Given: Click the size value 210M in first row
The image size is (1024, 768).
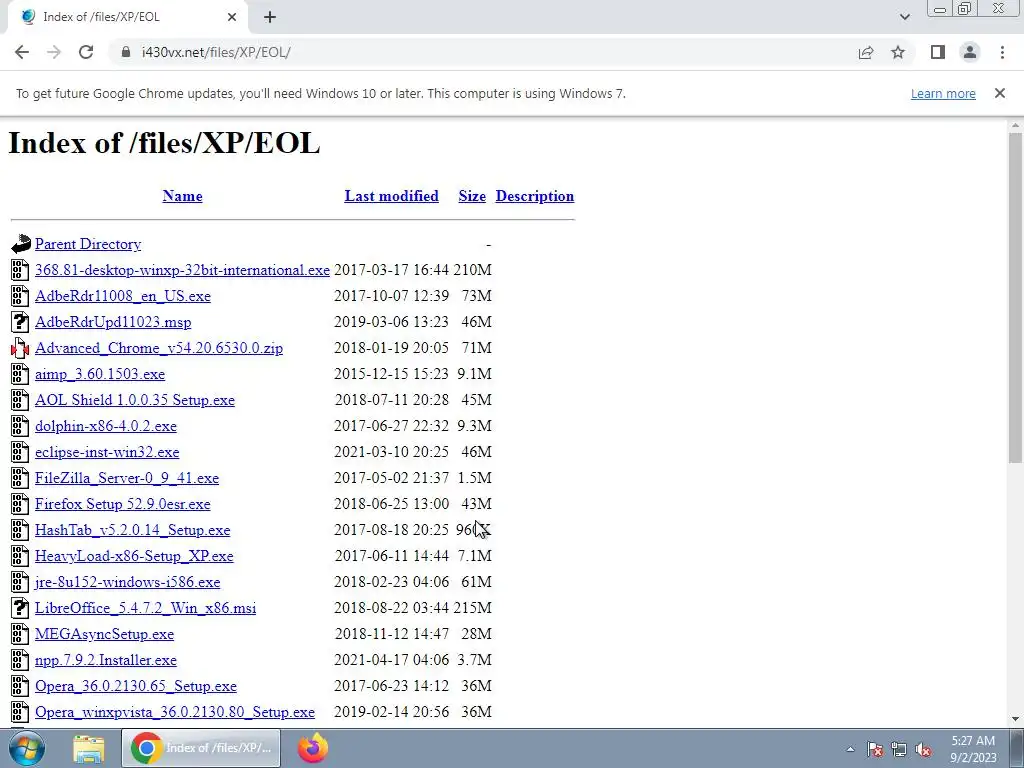Looking at the screenshot, I should coord(472,270).
